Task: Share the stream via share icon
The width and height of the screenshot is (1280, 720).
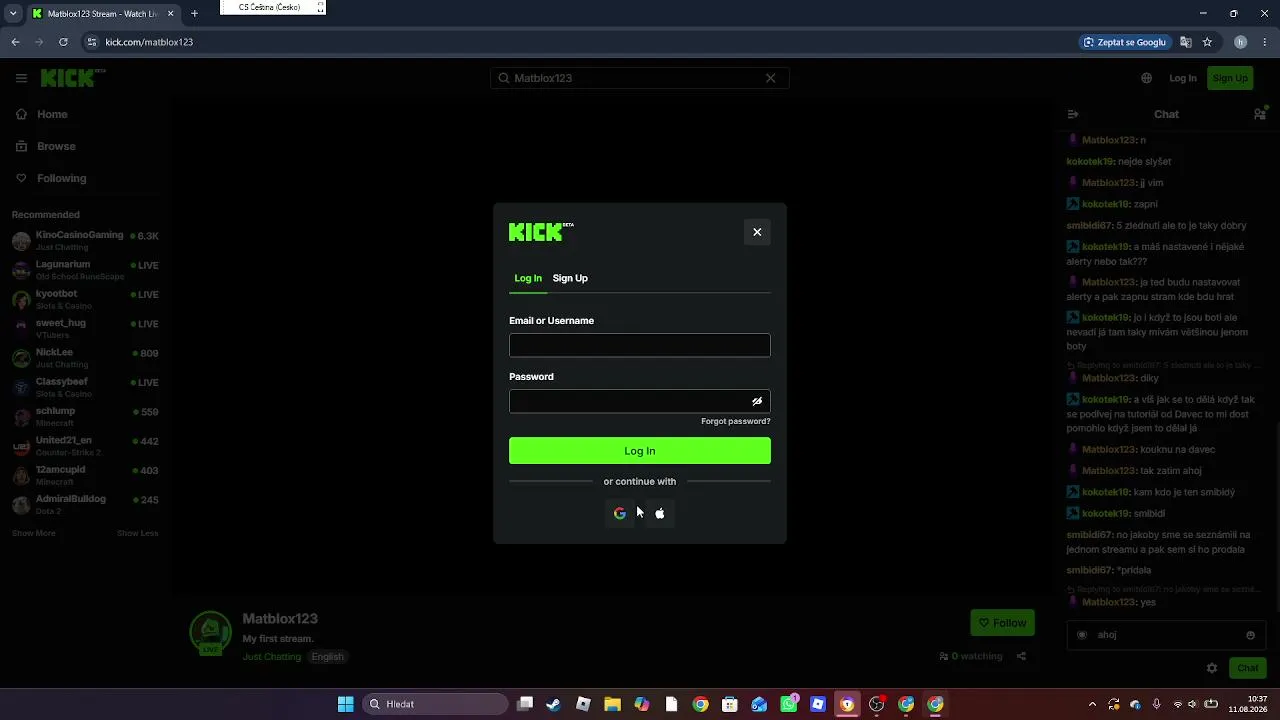Action: [1021, 656]
